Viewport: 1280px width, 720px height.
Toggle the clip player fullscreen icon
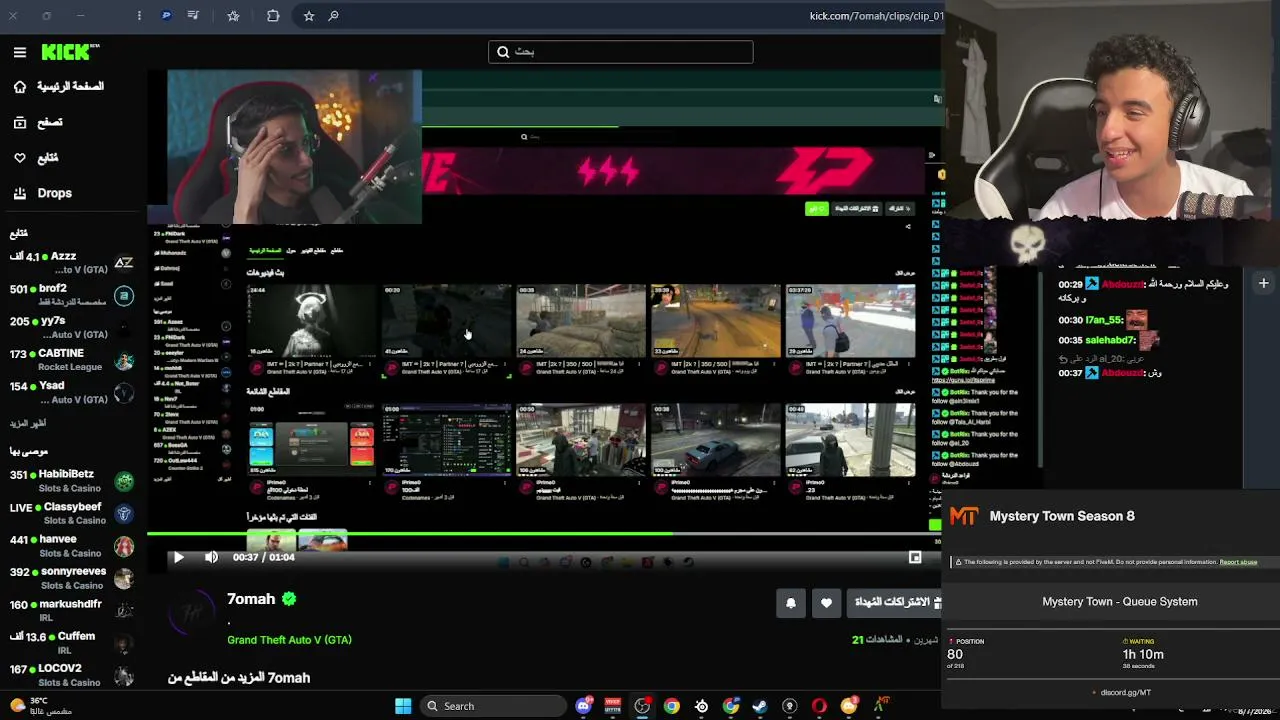pos(915,557)
